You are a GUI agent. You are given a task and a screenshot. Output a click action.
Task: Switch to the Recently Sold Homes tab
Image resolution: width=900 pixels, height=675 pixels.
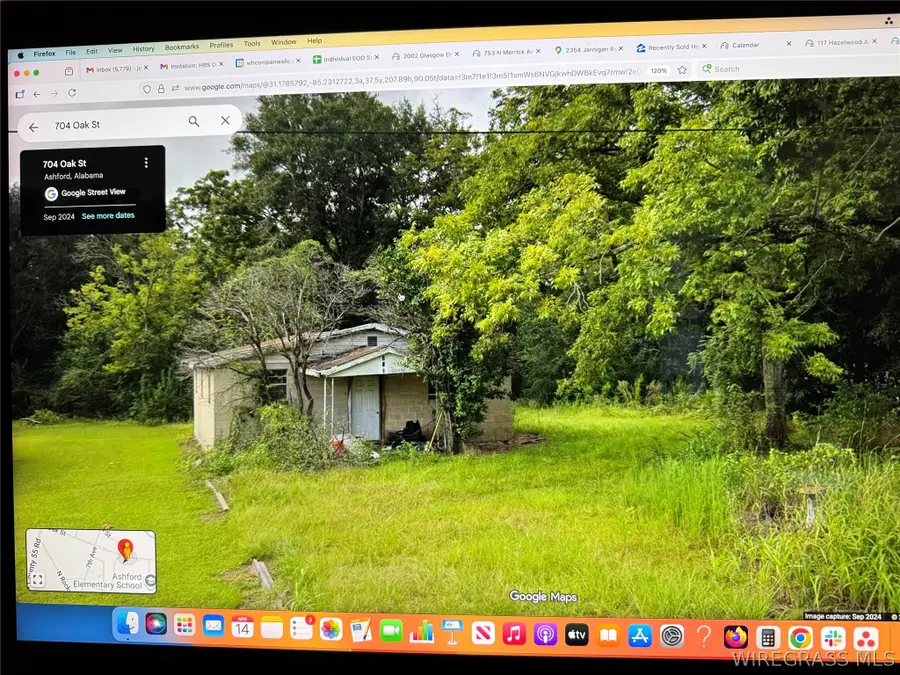click(670, 47)
